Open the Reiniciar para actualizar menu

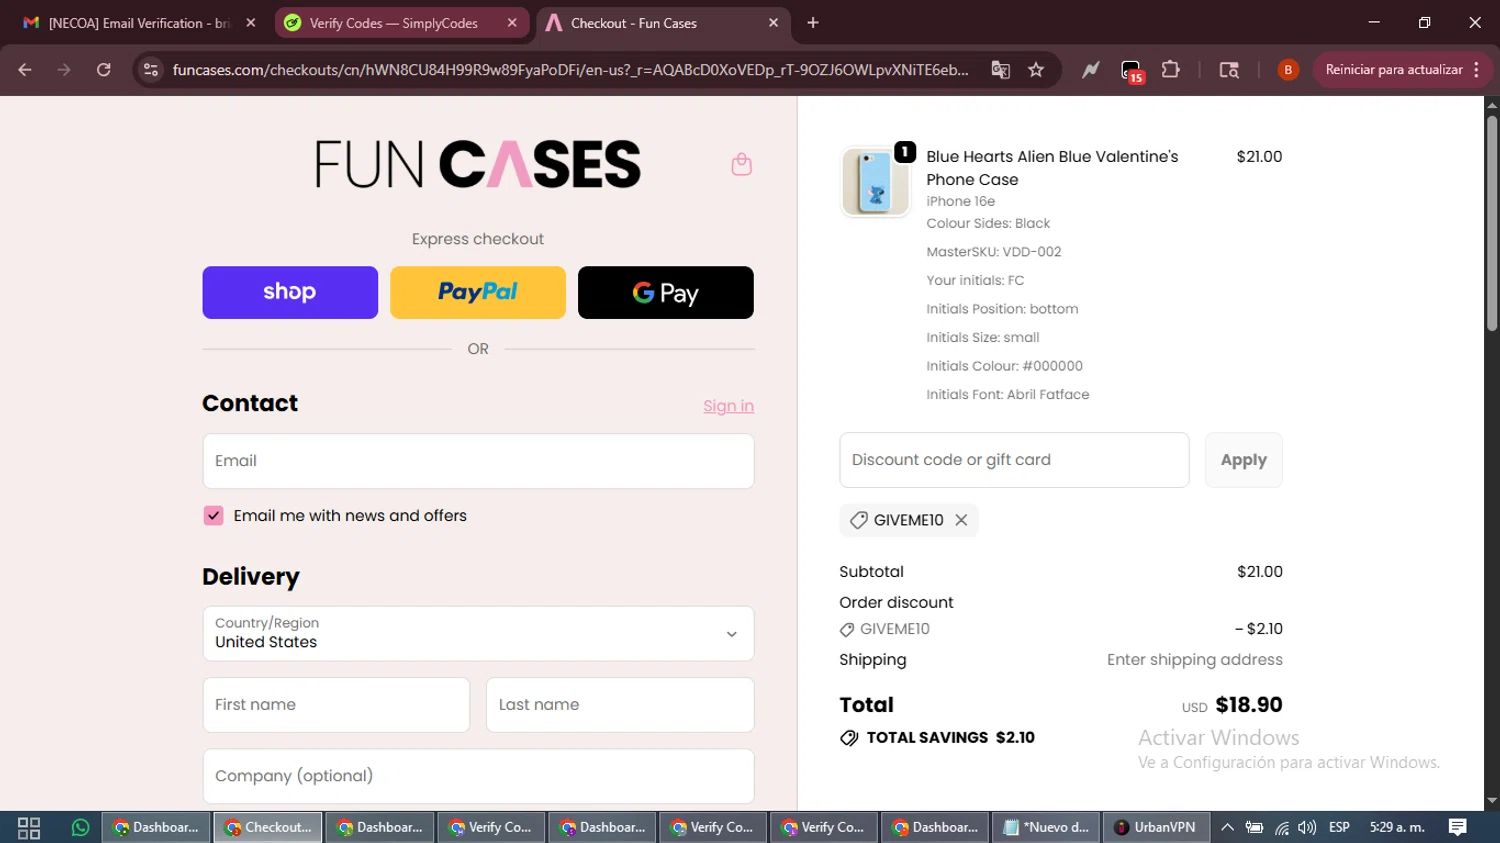click(1402, 69)
